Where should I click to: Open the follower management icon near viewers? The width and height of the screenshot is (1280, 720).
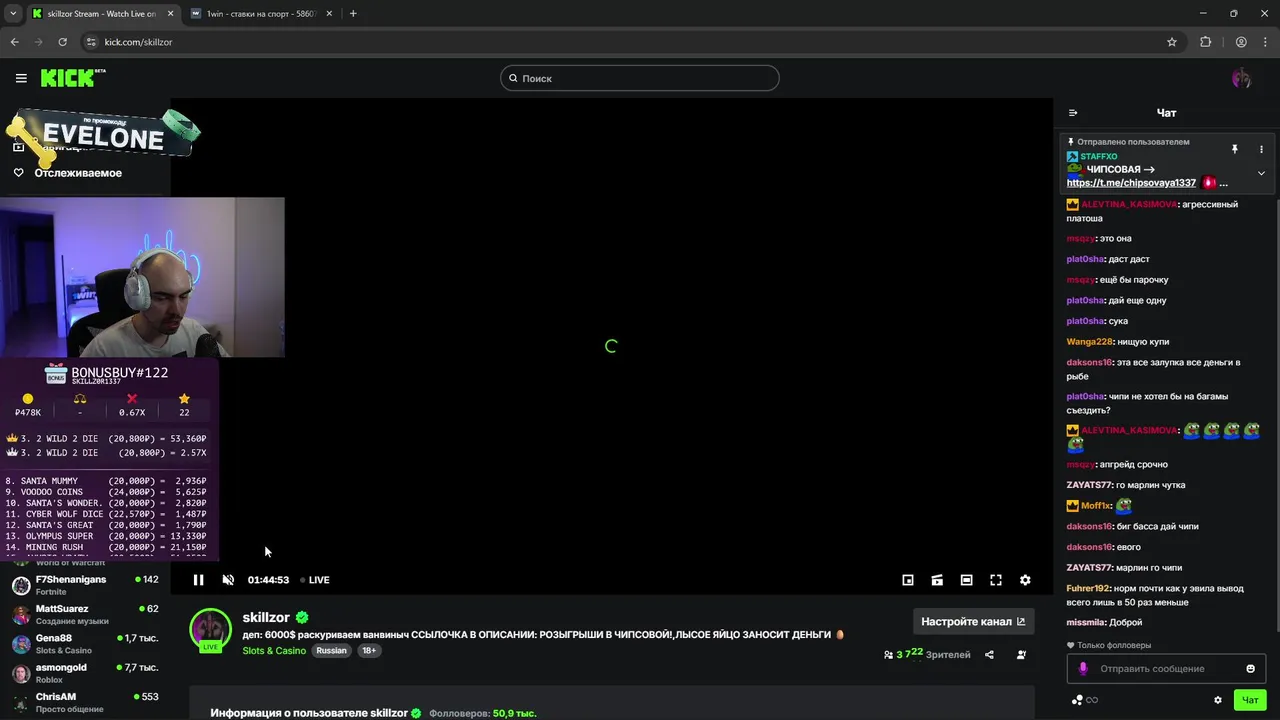[1021, 655]
